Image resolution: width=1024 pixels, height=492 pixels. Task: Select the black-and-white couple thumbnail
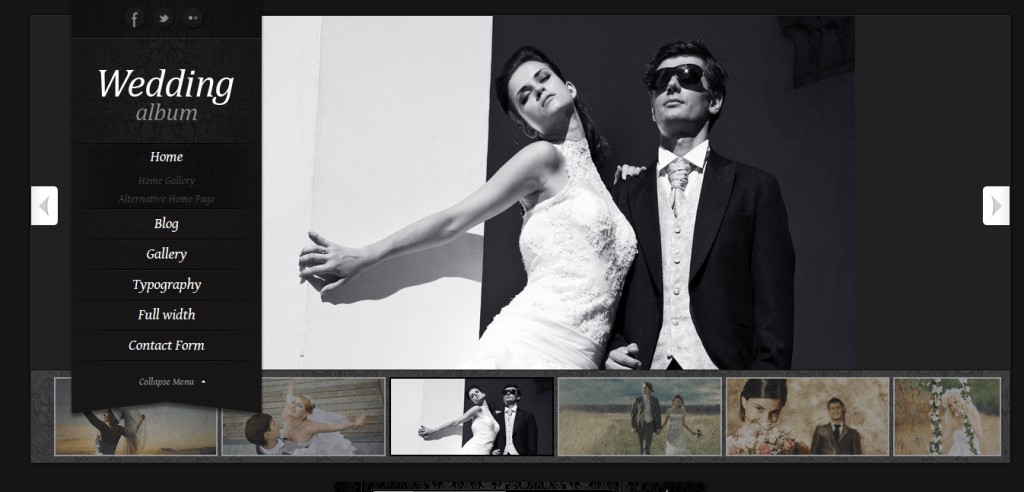(472, 416)
